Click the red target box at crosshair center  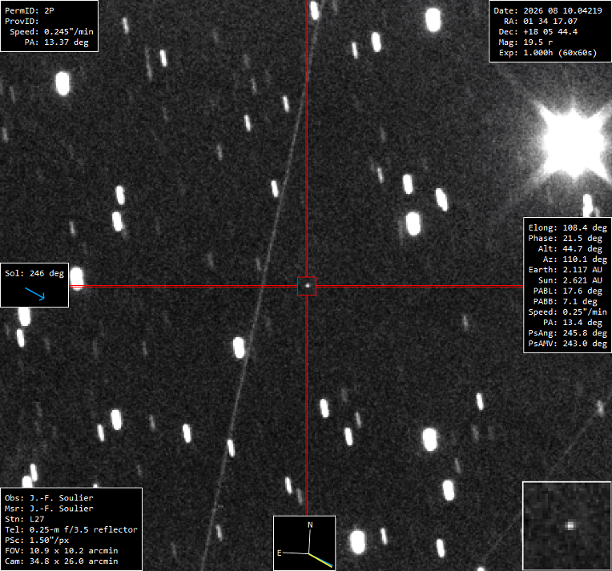pos(307,286)
